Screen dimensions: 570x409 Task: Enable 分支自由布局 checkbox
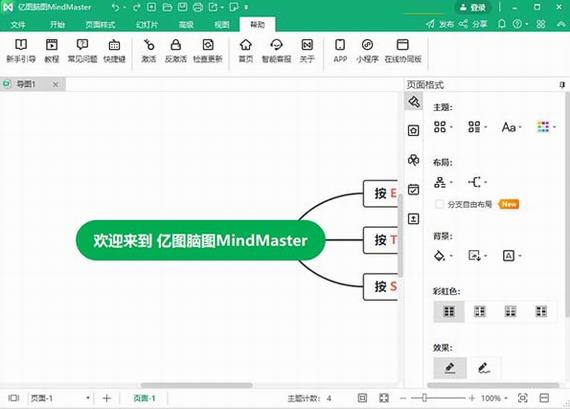[x=439, y=204]
